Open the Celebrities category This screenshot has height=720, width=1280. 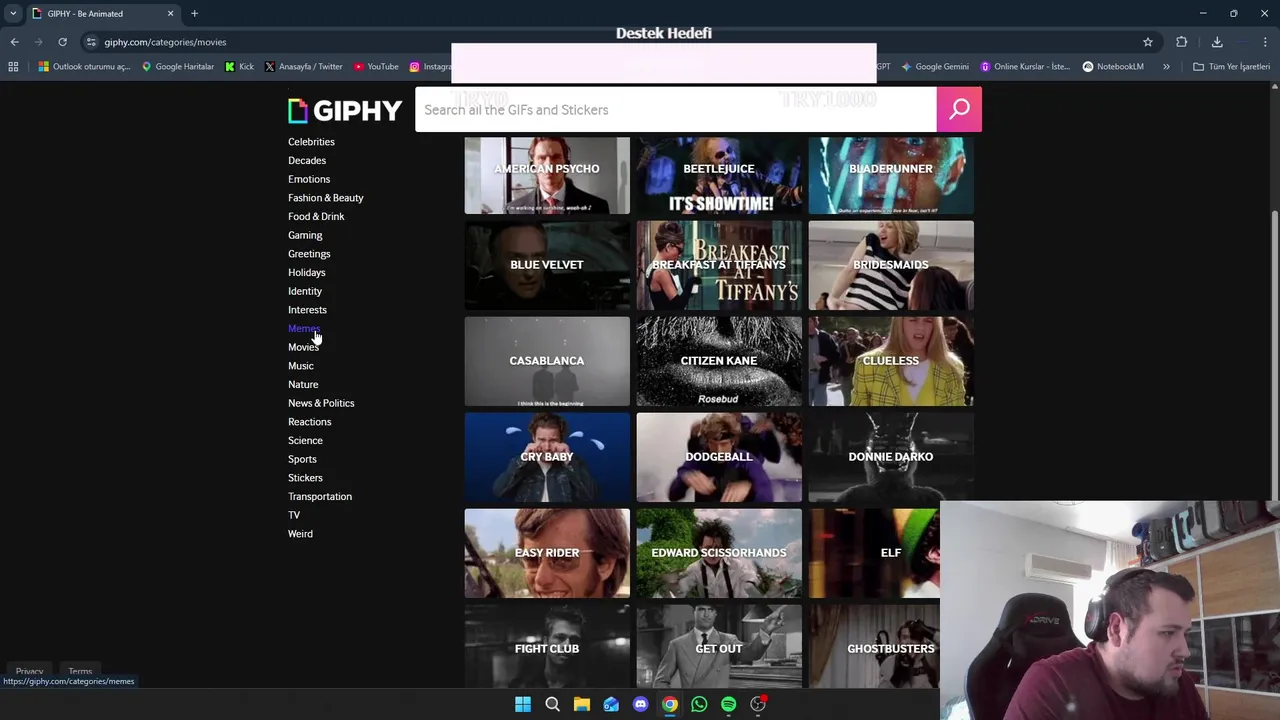(311, 142)
